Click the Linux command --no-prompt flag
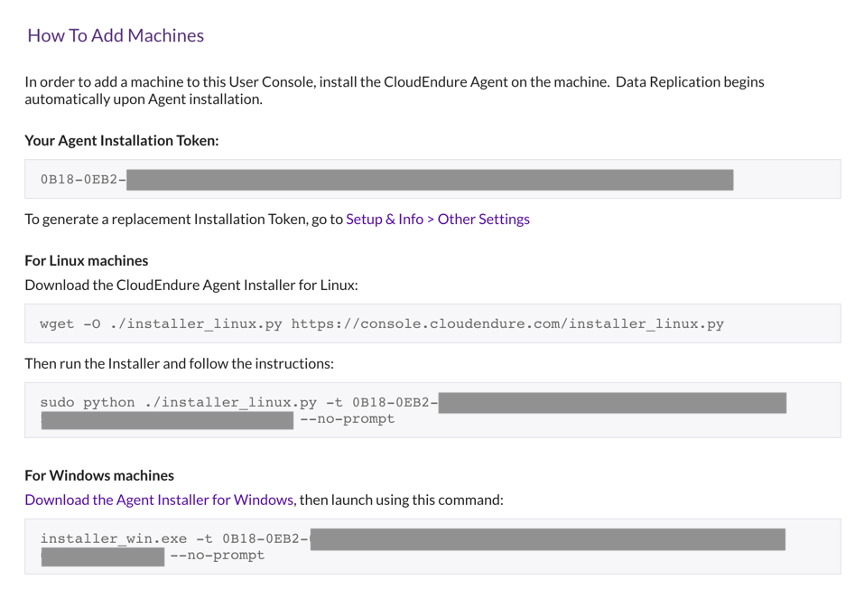This screenshot has height=598, width=864. point(347,419)
